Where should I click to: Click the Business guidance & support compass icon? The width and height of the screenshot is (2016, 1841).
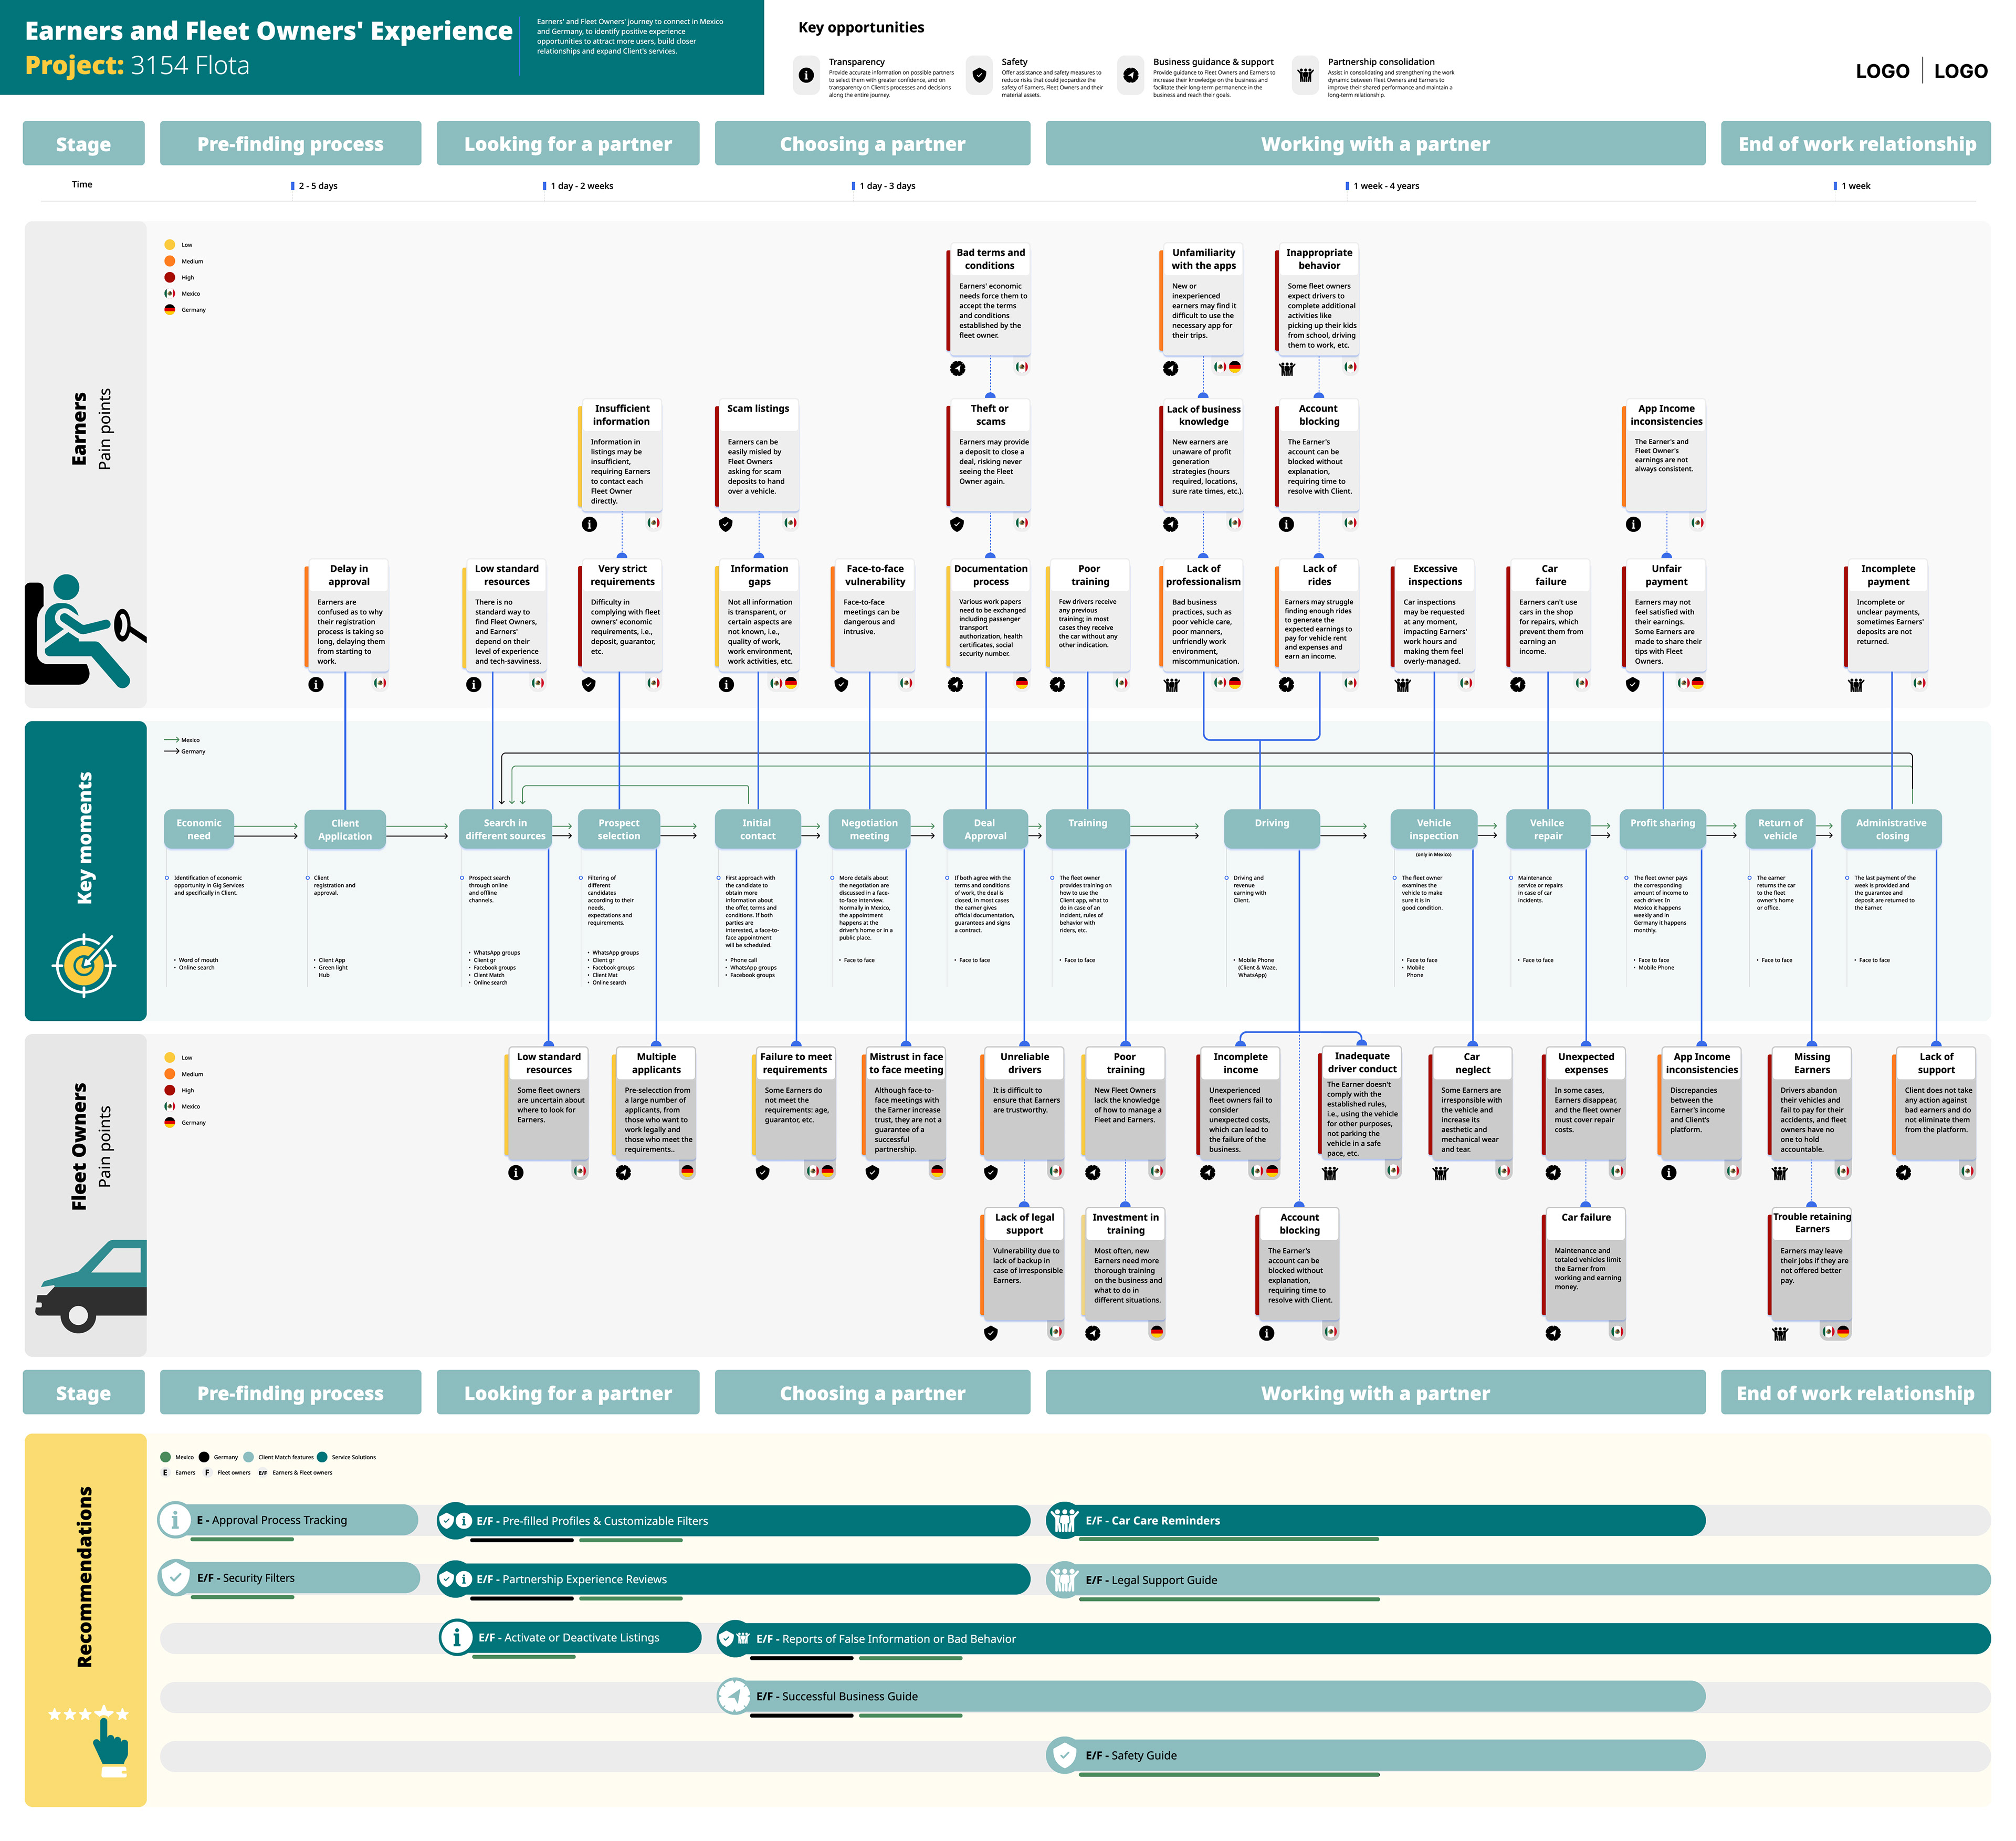point(1131,75)
